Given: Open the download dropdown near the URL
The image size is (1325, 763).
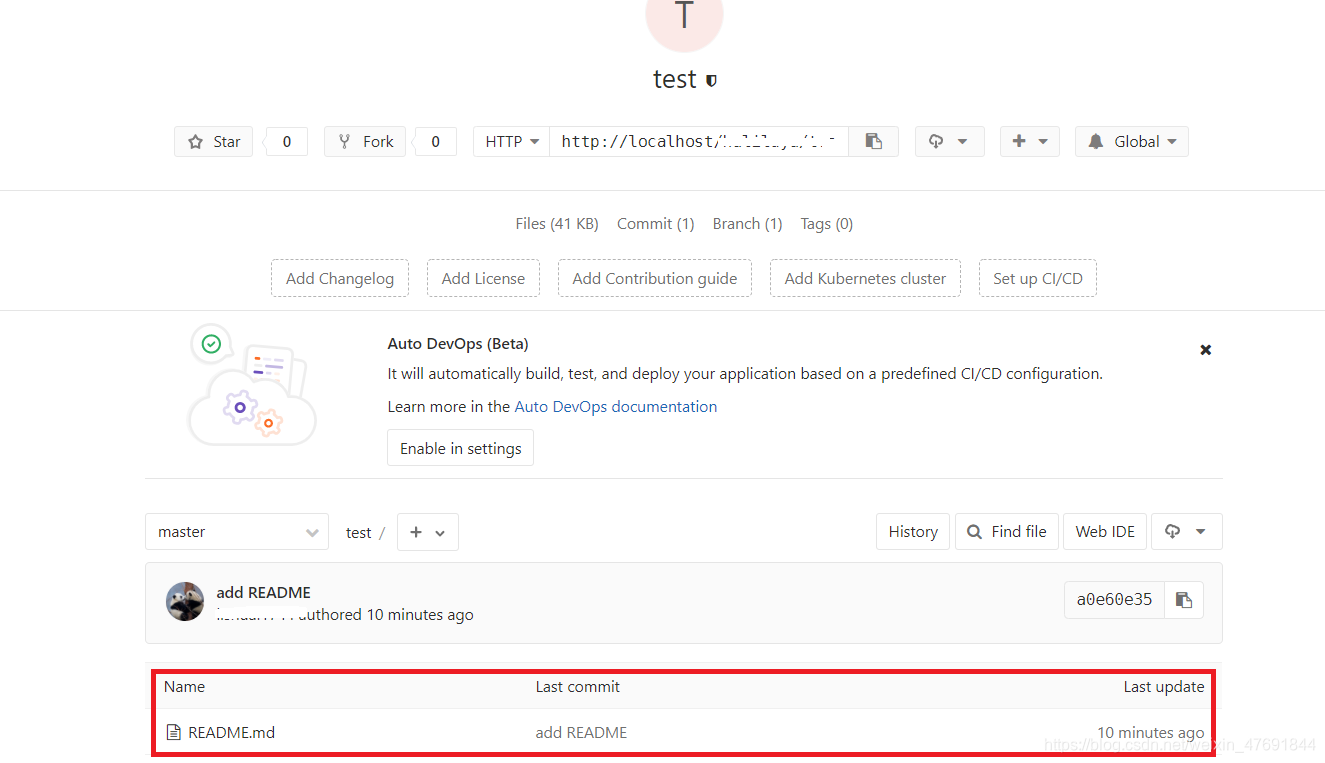Looking at the screenshot, I should tap(949, 141).
